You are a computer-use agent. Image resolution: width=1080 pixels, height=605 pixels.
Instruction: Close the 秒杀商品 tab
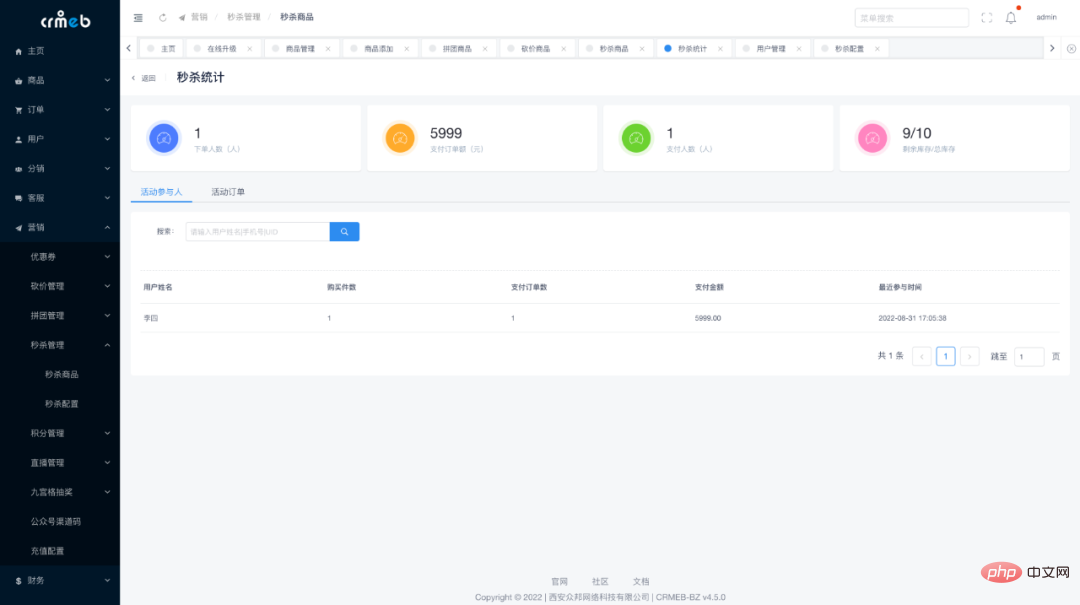642,49
